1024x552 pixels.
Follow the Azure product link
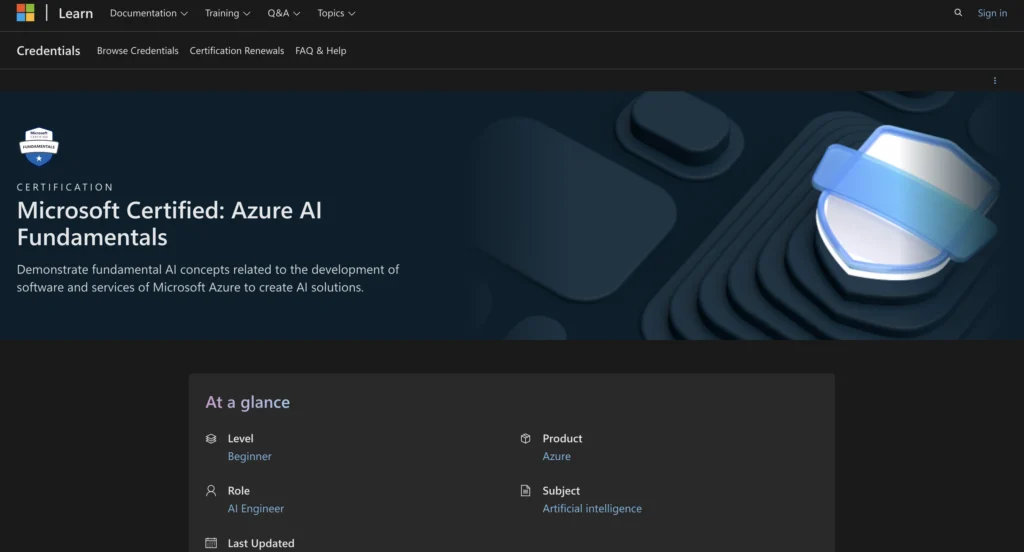coord(556,456)
